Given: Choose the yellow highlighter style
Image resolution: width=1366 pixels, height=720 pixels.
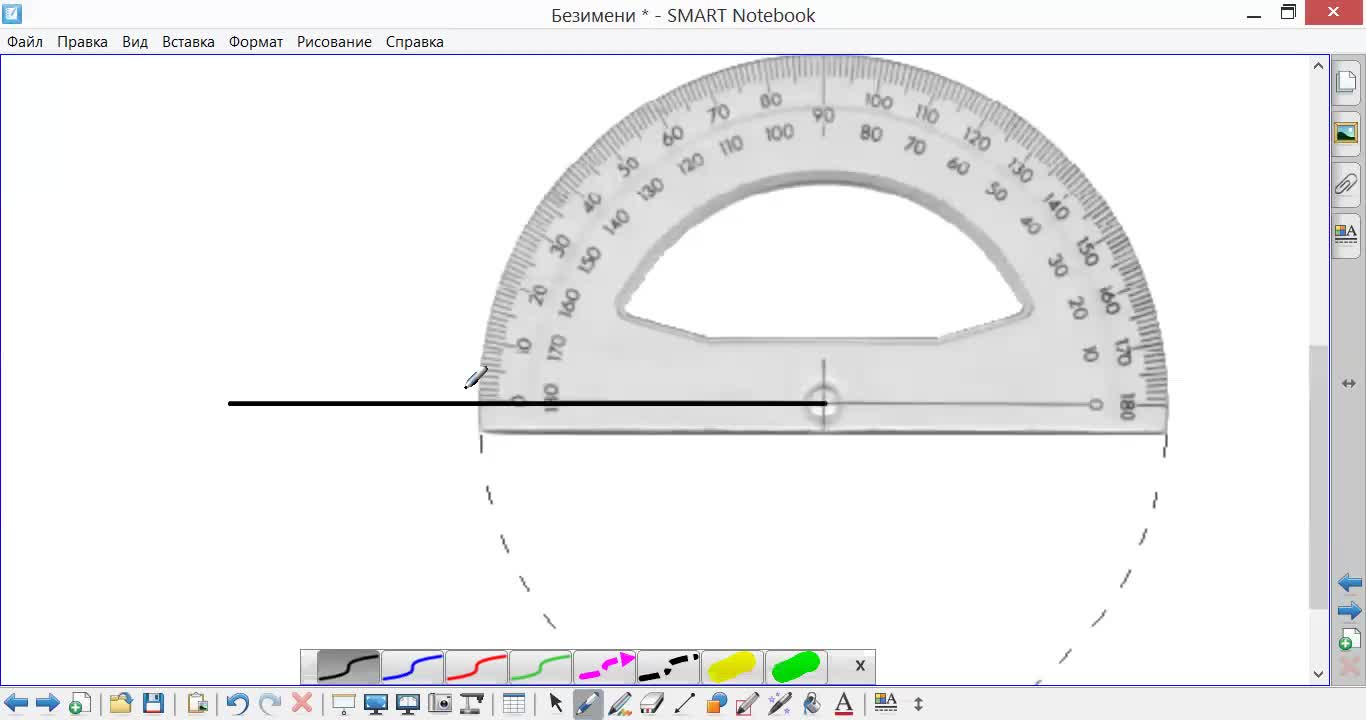Looking at the screenshot, I should click(732, 666).
